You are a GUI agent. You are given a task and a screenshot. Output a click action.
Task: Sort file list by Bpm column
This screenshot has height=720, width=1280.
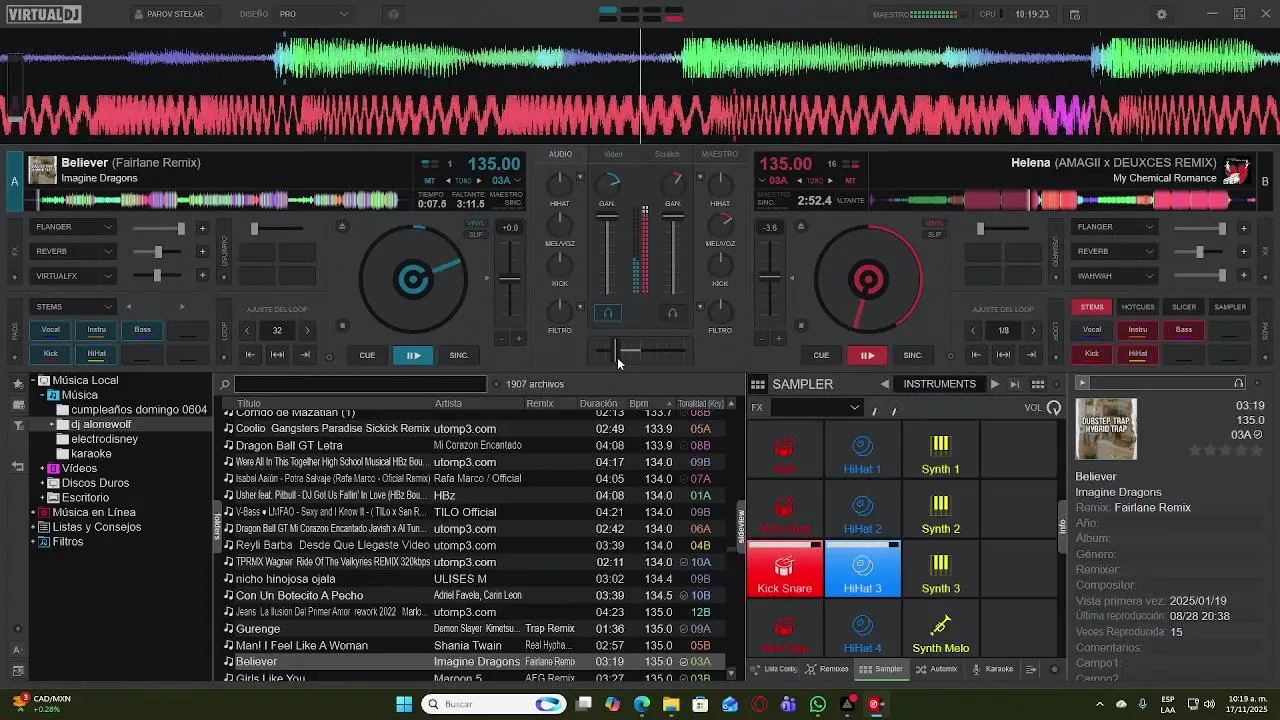tap(639, 404)
